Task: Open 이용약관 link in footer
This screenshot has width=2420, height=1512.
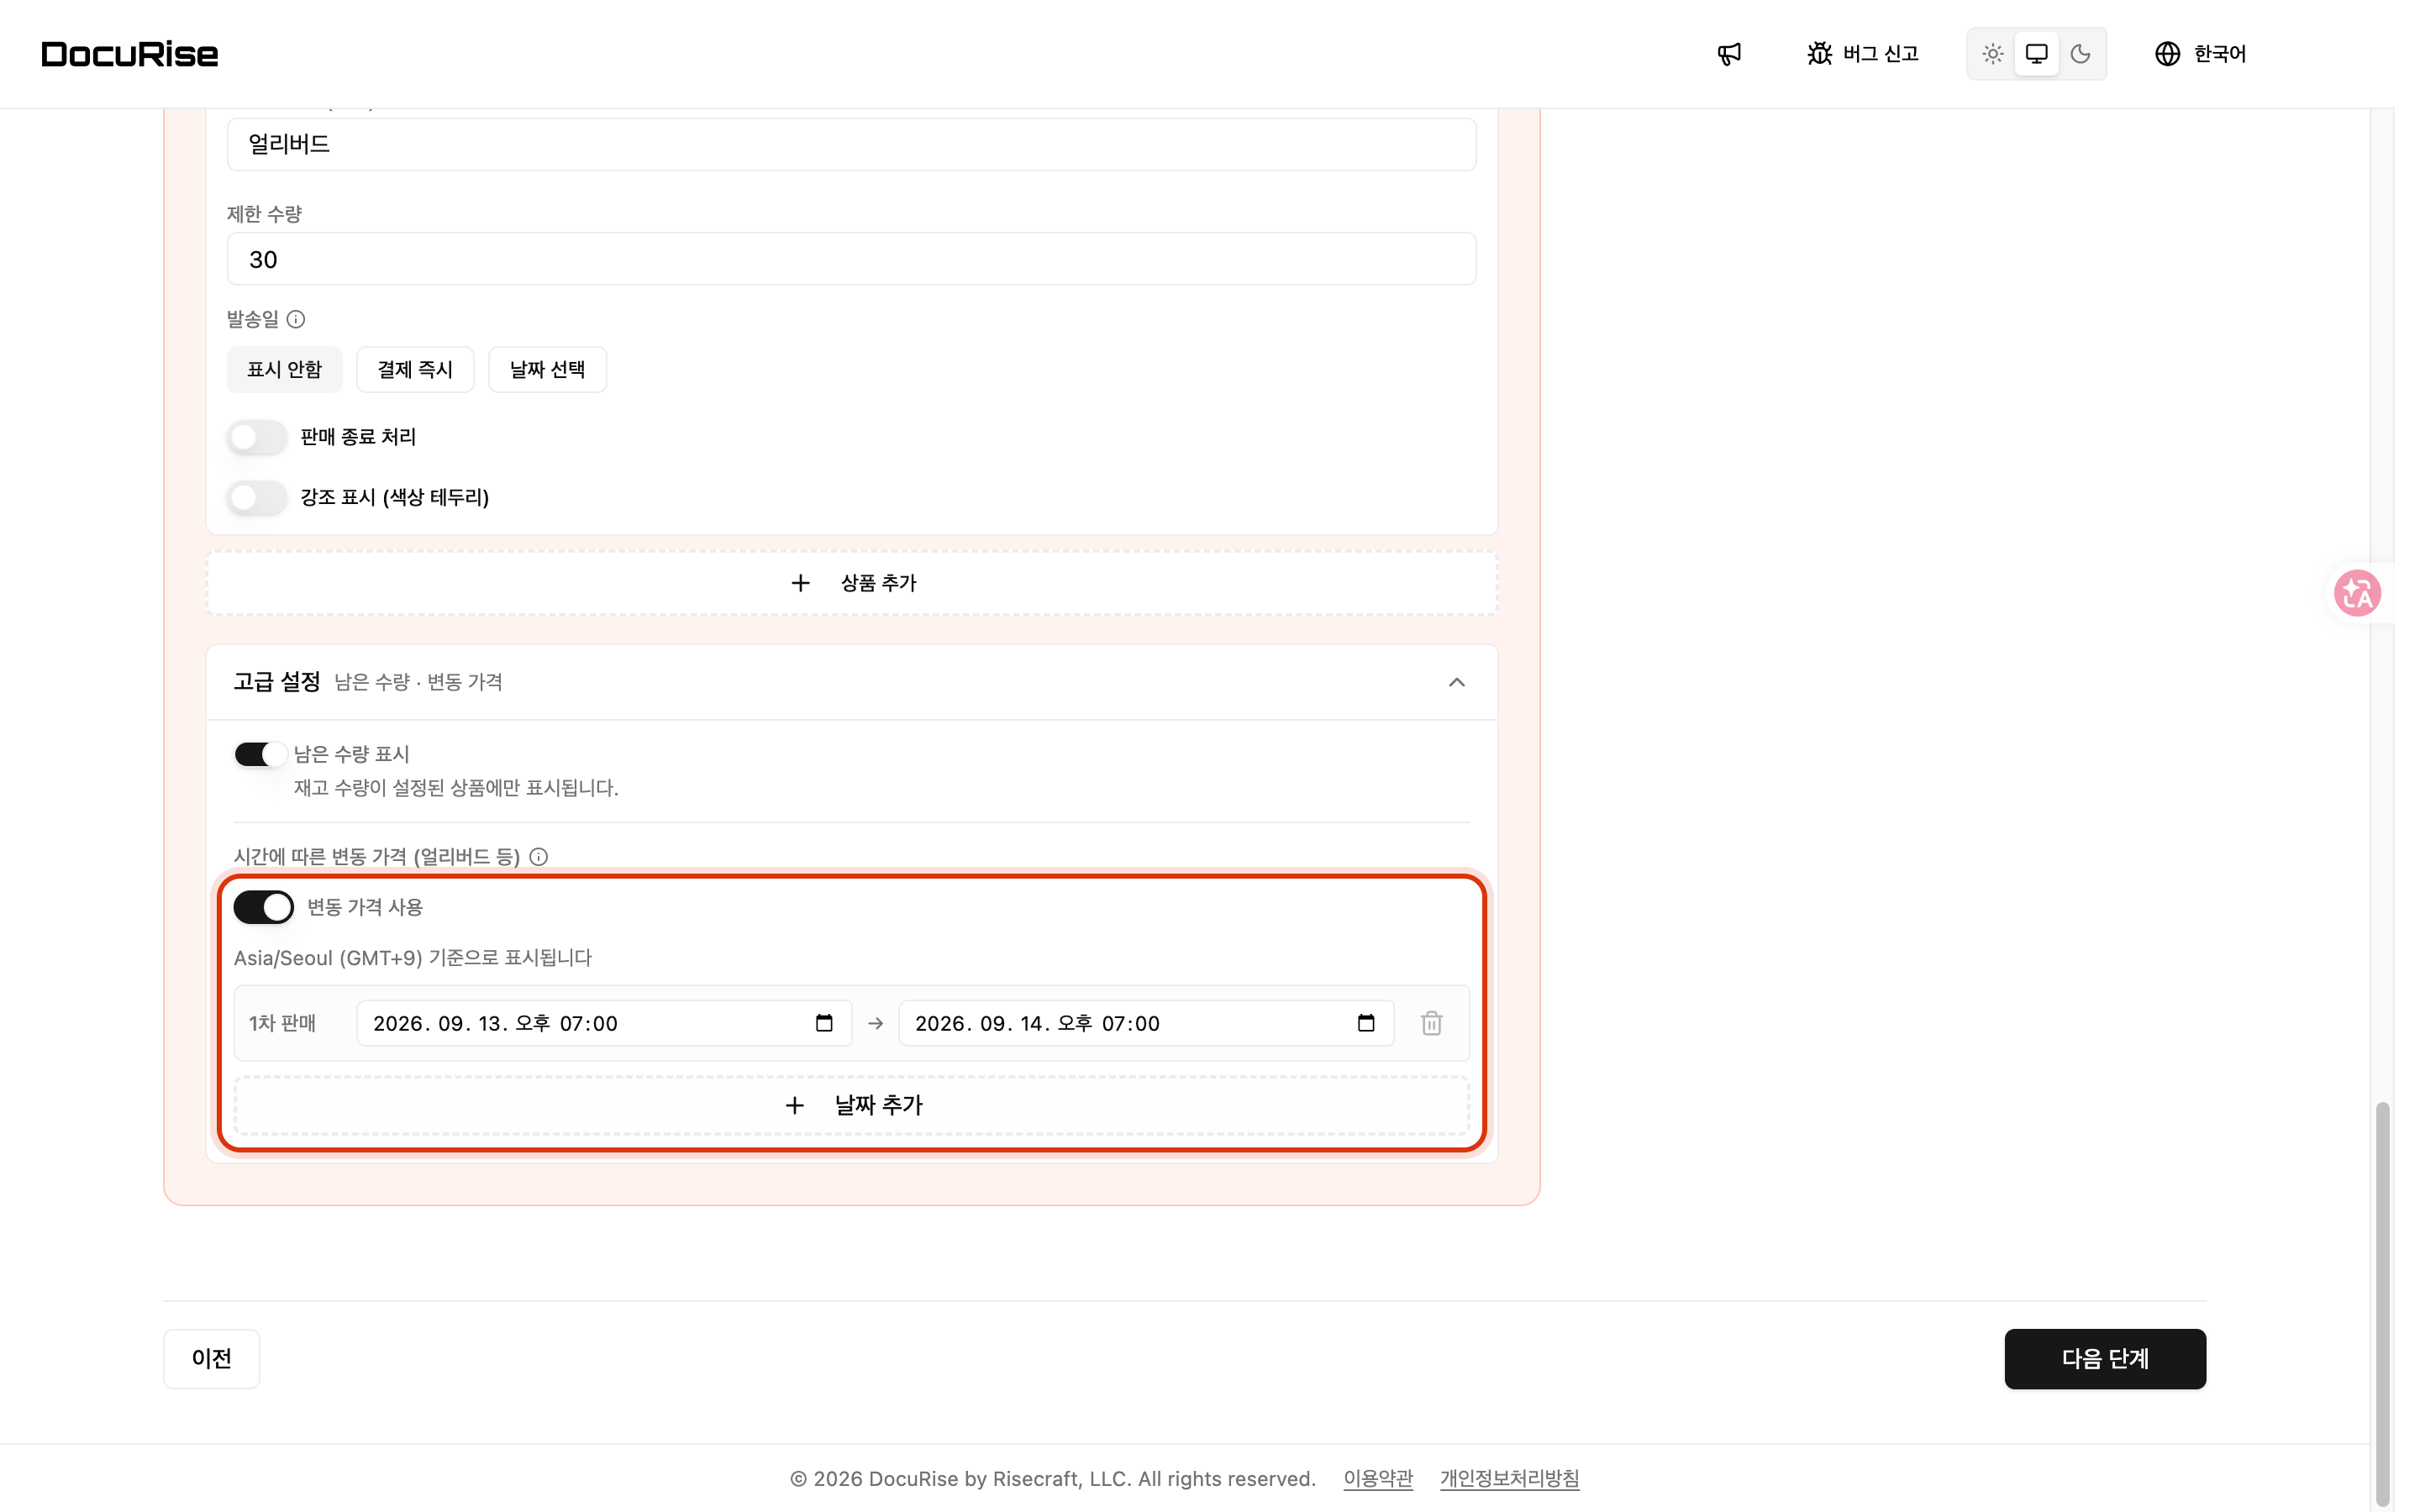Action: (1378, 1478)
